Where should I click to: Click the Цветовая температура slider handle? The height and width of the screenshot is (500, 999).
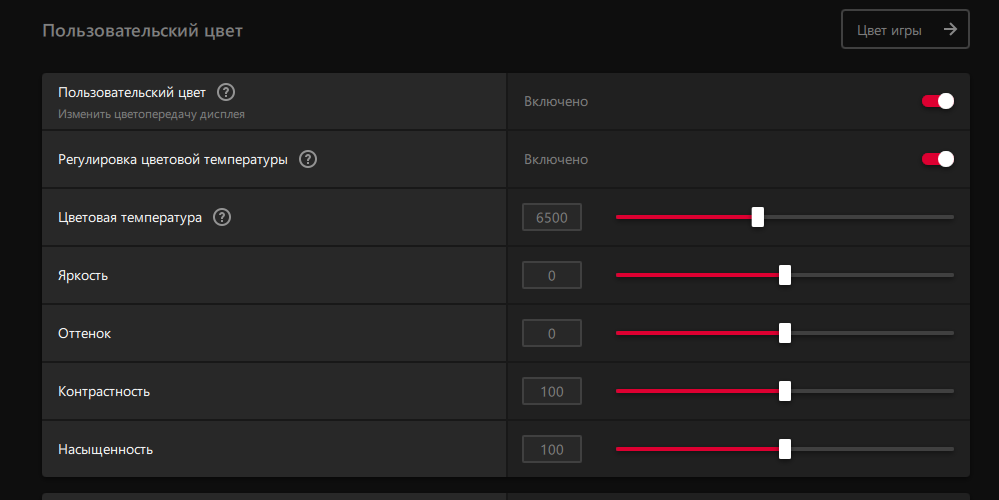click(758, 217)
